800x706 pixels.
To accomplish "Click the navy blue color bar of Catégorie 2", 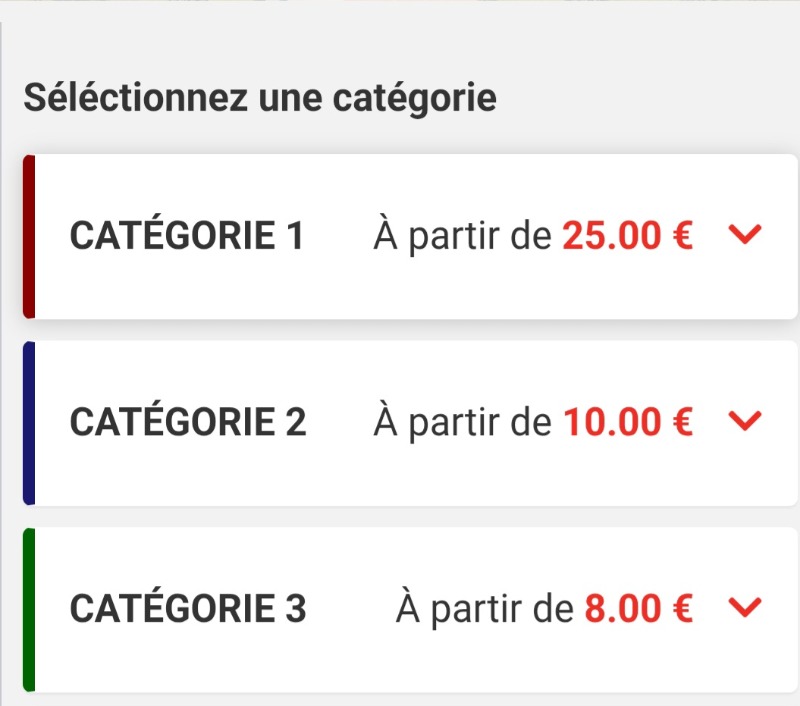I will 29,423.
